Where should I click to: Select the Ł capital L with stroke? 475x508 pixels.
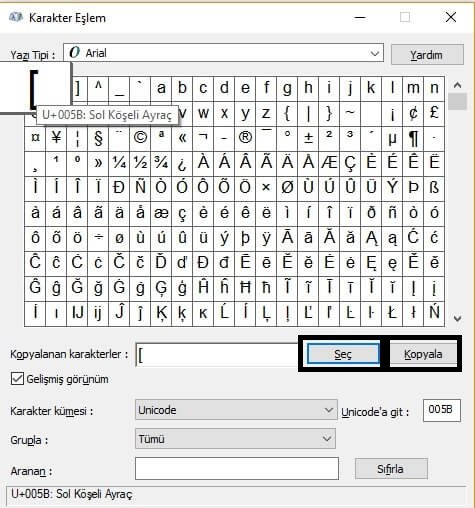coord(392,313)
